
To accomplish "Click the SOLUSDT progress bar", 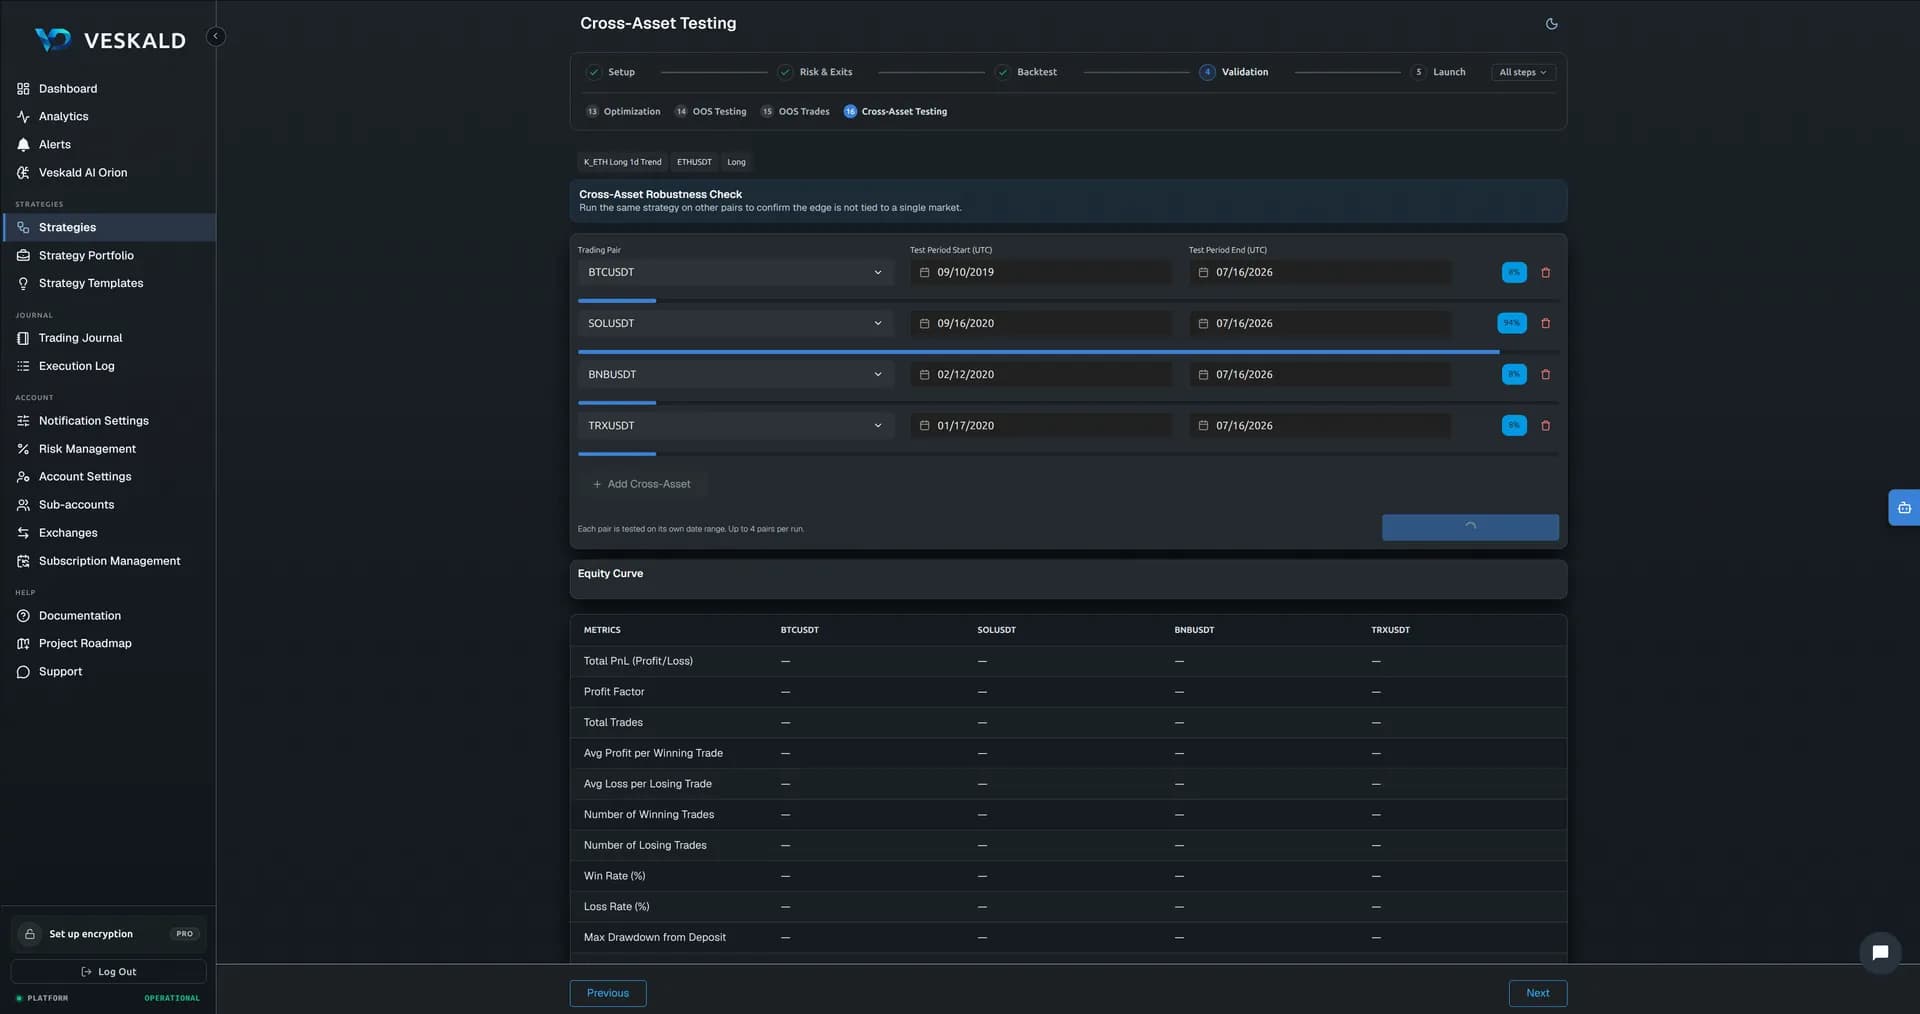I will point(1068,352).
